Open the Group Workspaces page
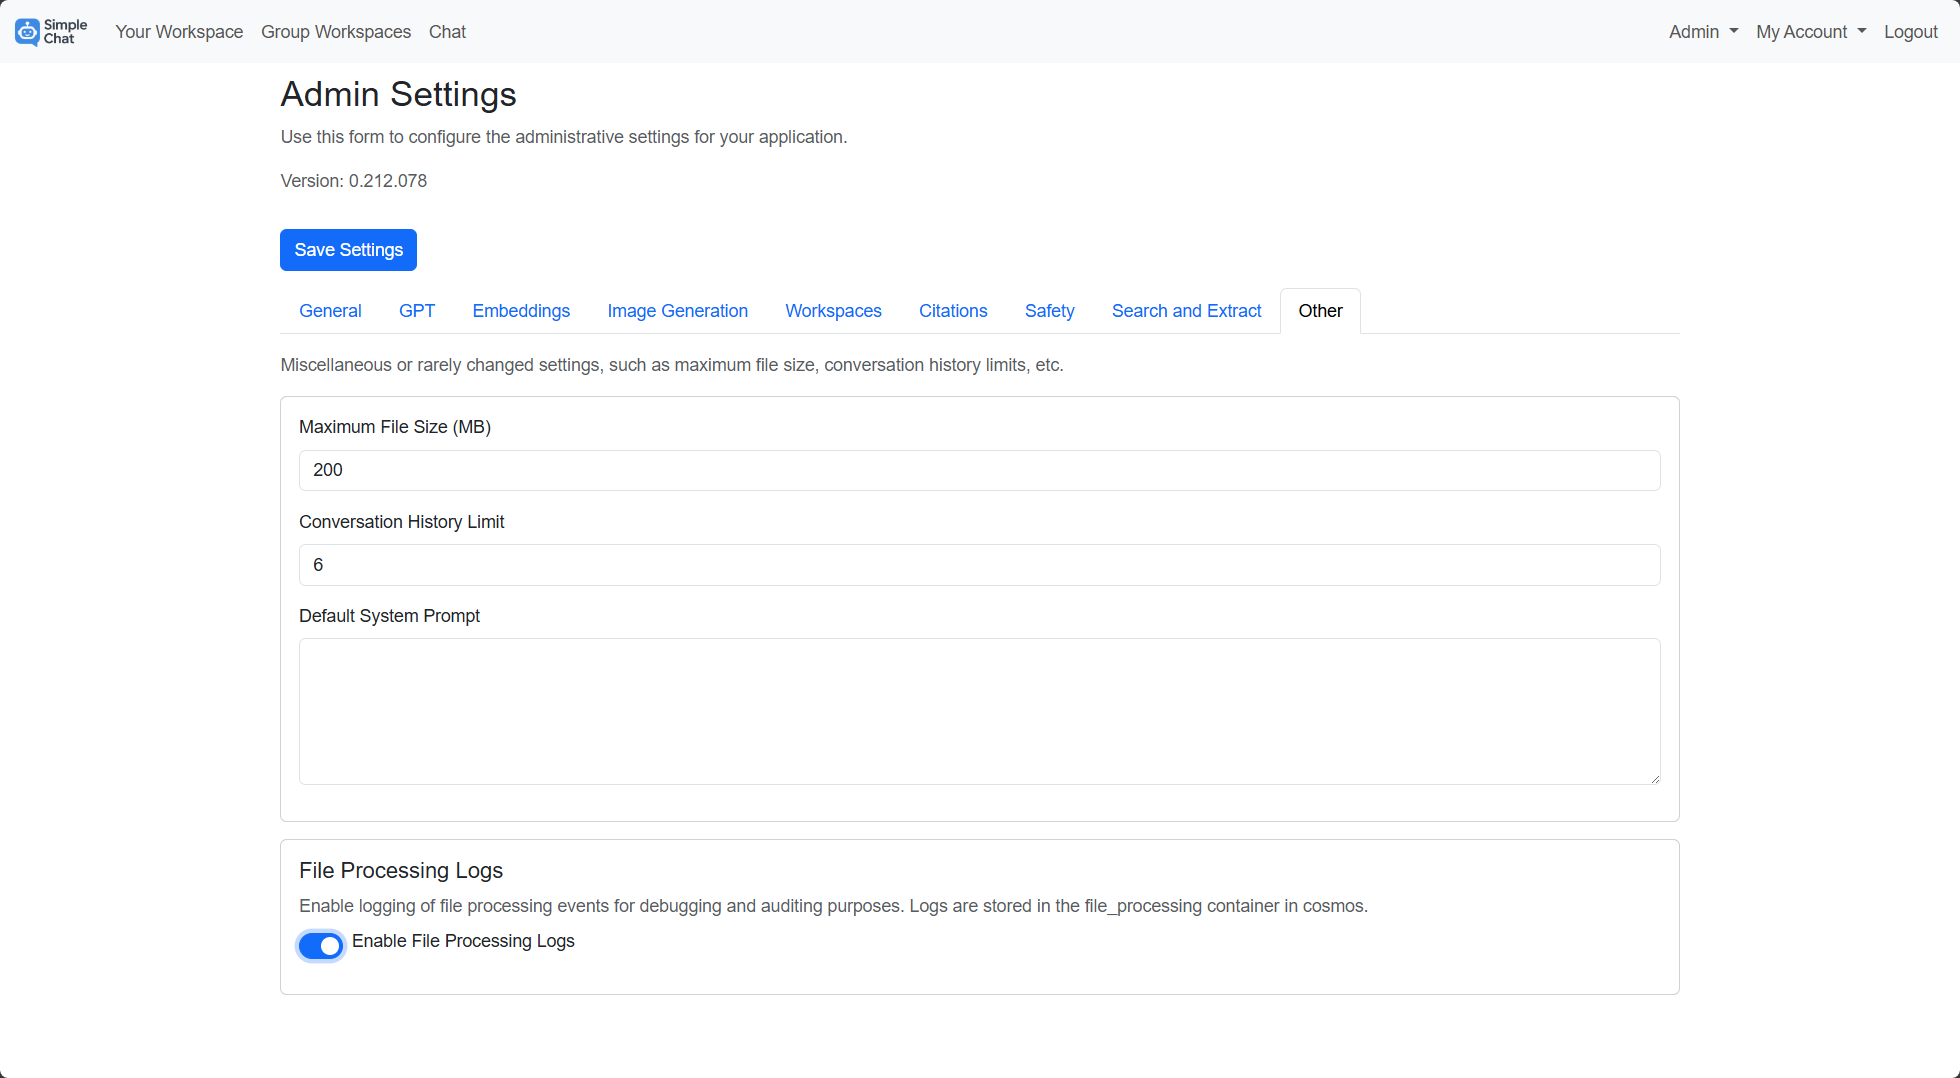The height and width of the screenshot is (1078, 1960). [x=336, y=31]
